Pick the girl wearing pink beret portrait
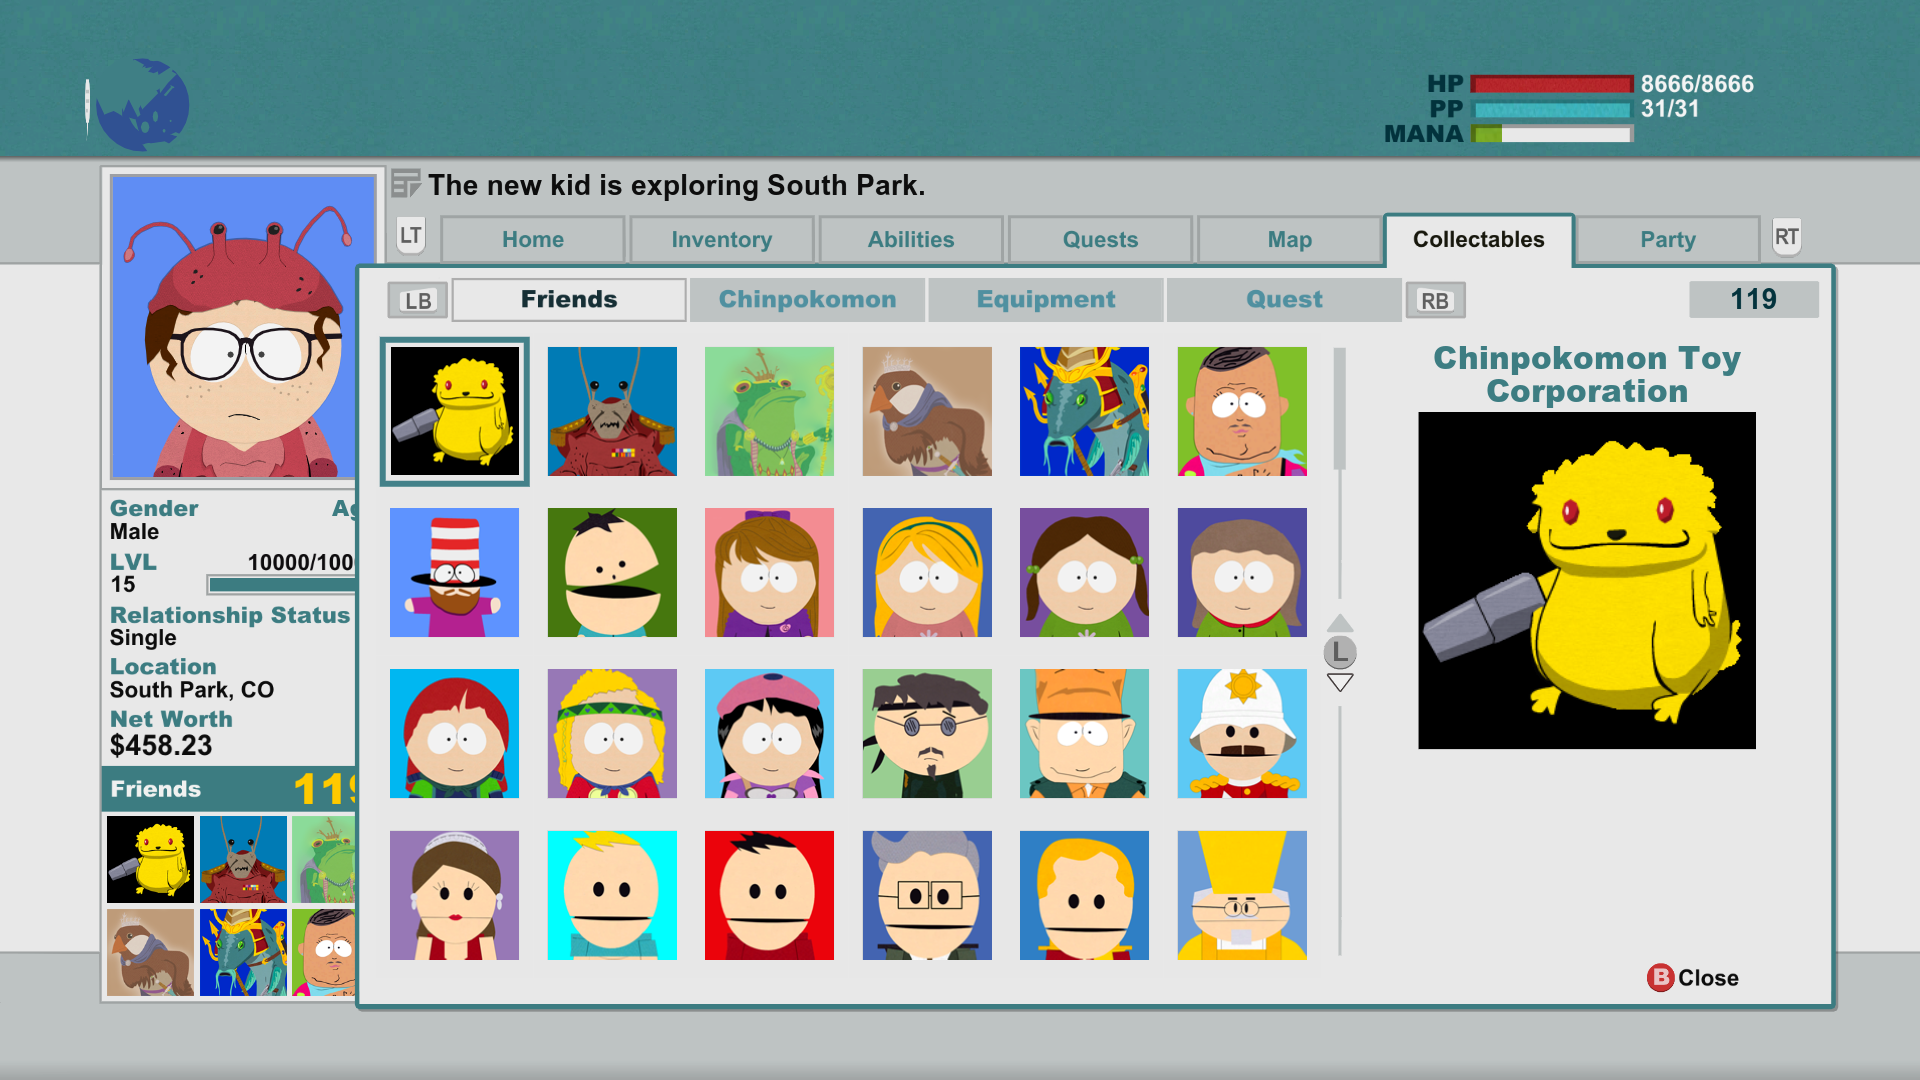 [769, 733]
